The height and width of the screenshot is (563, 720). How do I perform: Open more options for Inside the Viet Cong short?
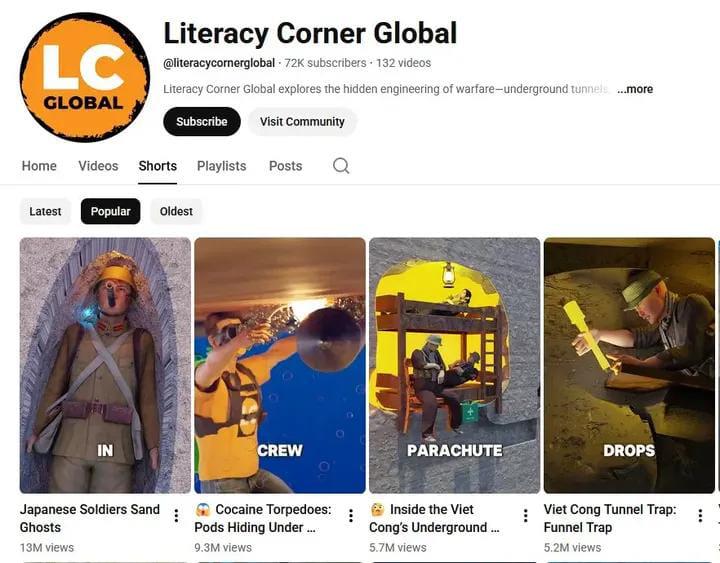tap(526, 516)
